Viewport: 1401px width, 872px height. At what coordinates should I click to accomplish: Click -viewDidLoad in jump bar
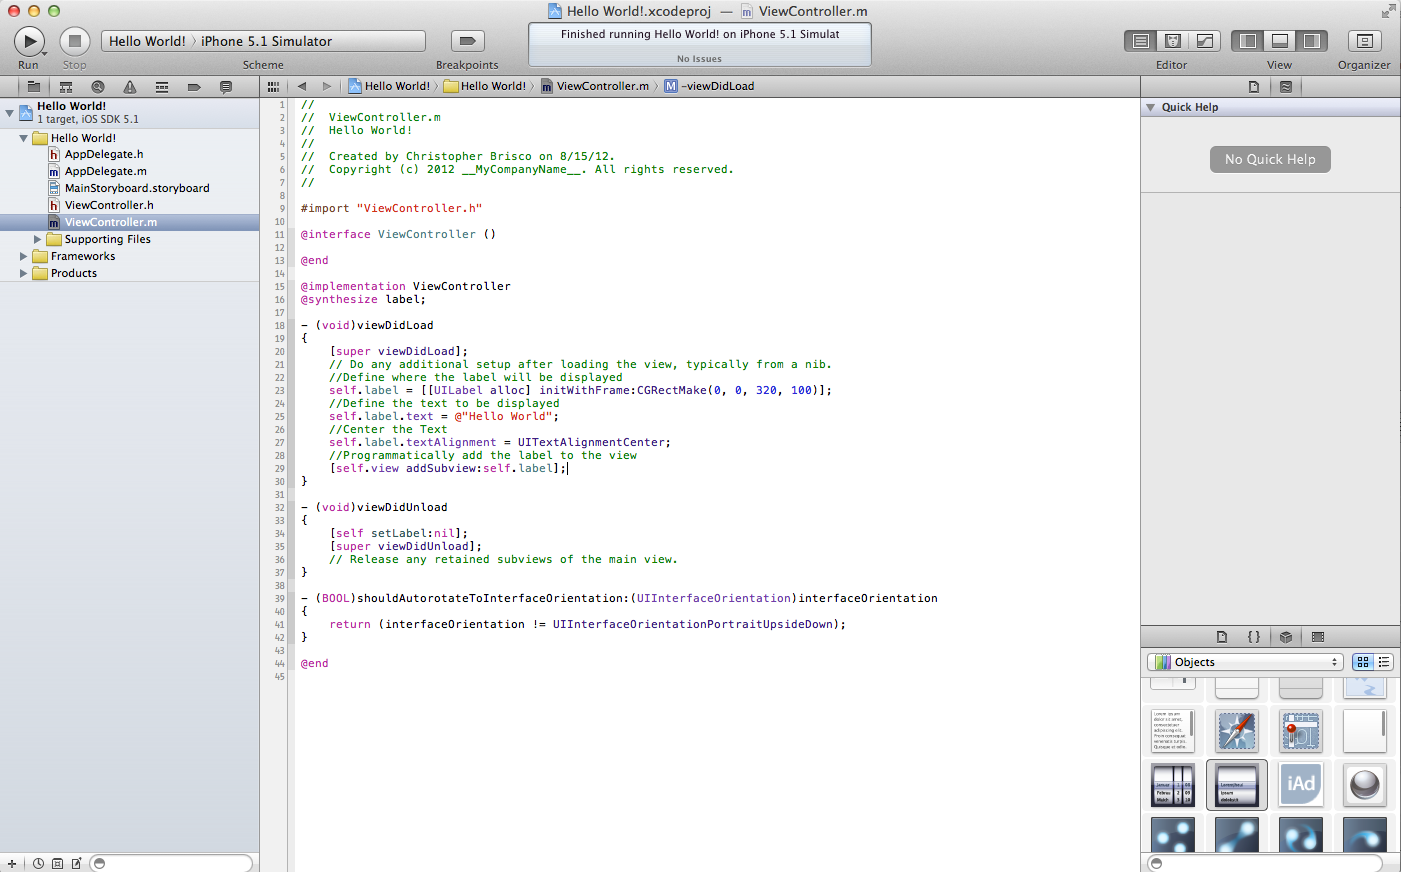coord(710,86)
